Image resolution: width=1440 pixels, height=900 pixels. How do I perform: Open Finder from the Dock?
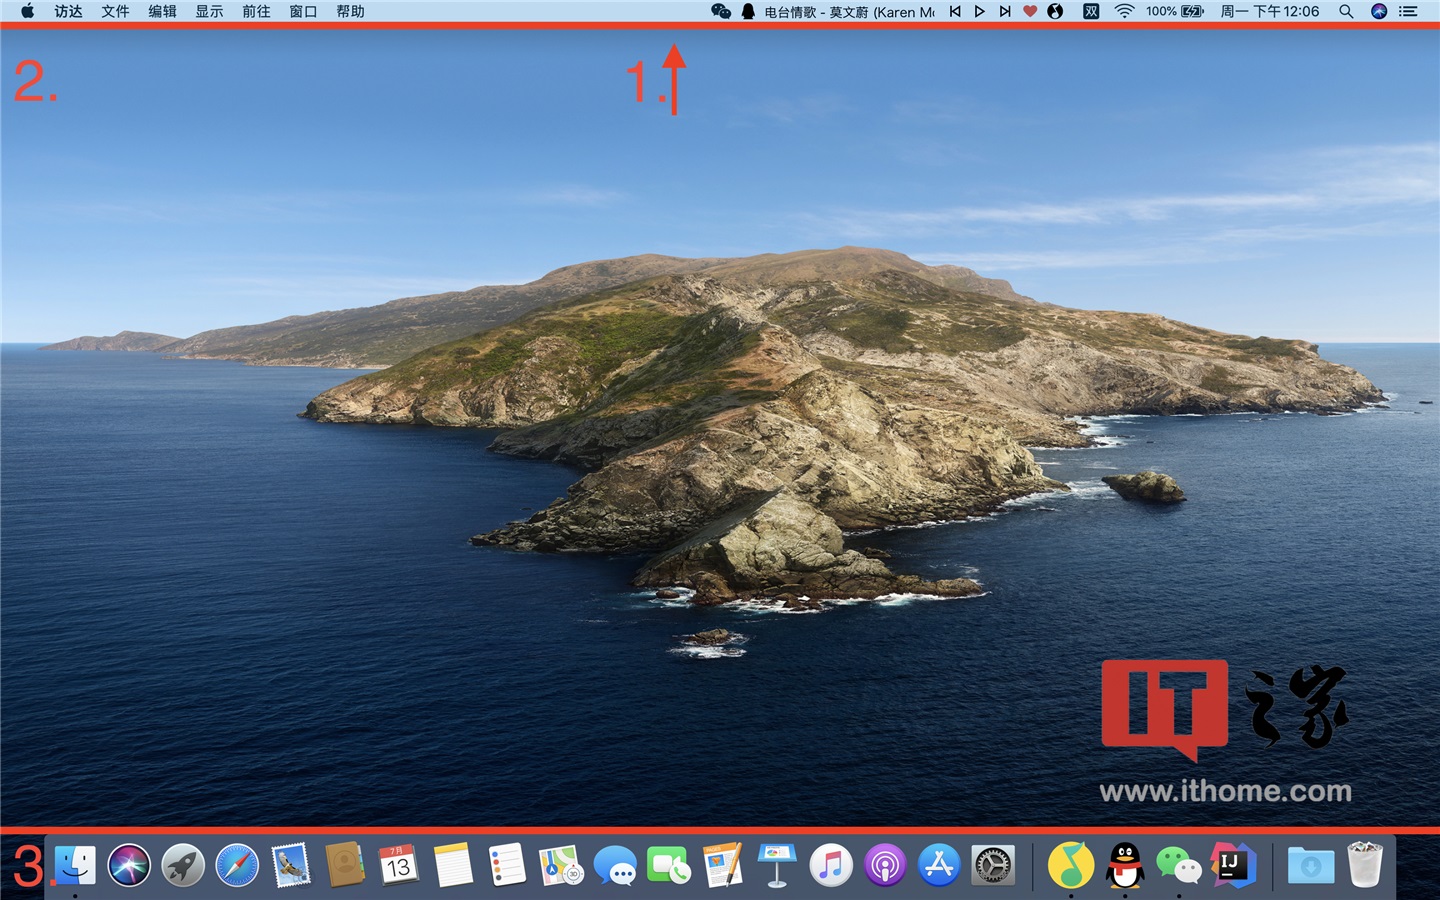tap(76, 865)
